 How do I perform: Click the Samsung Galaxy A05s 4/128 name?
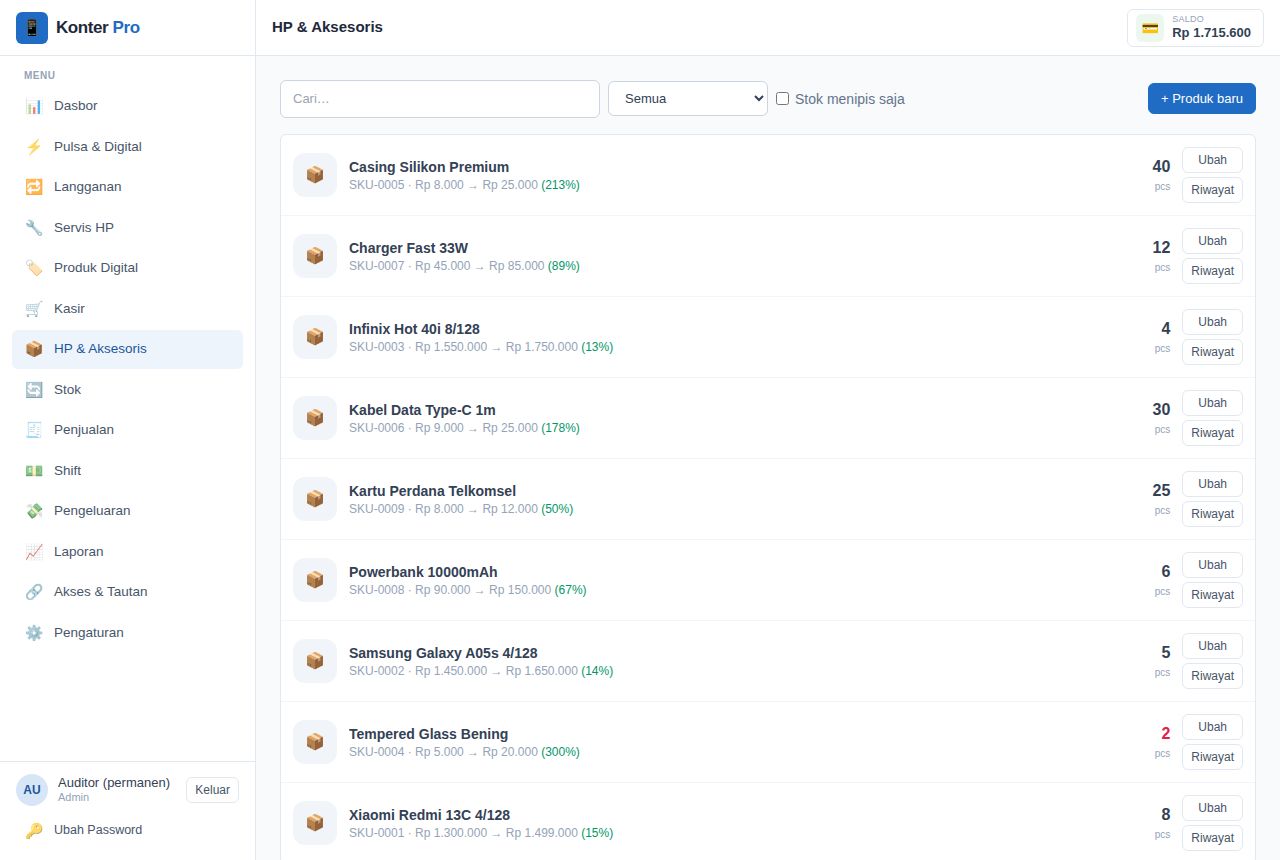pos(443,653)
